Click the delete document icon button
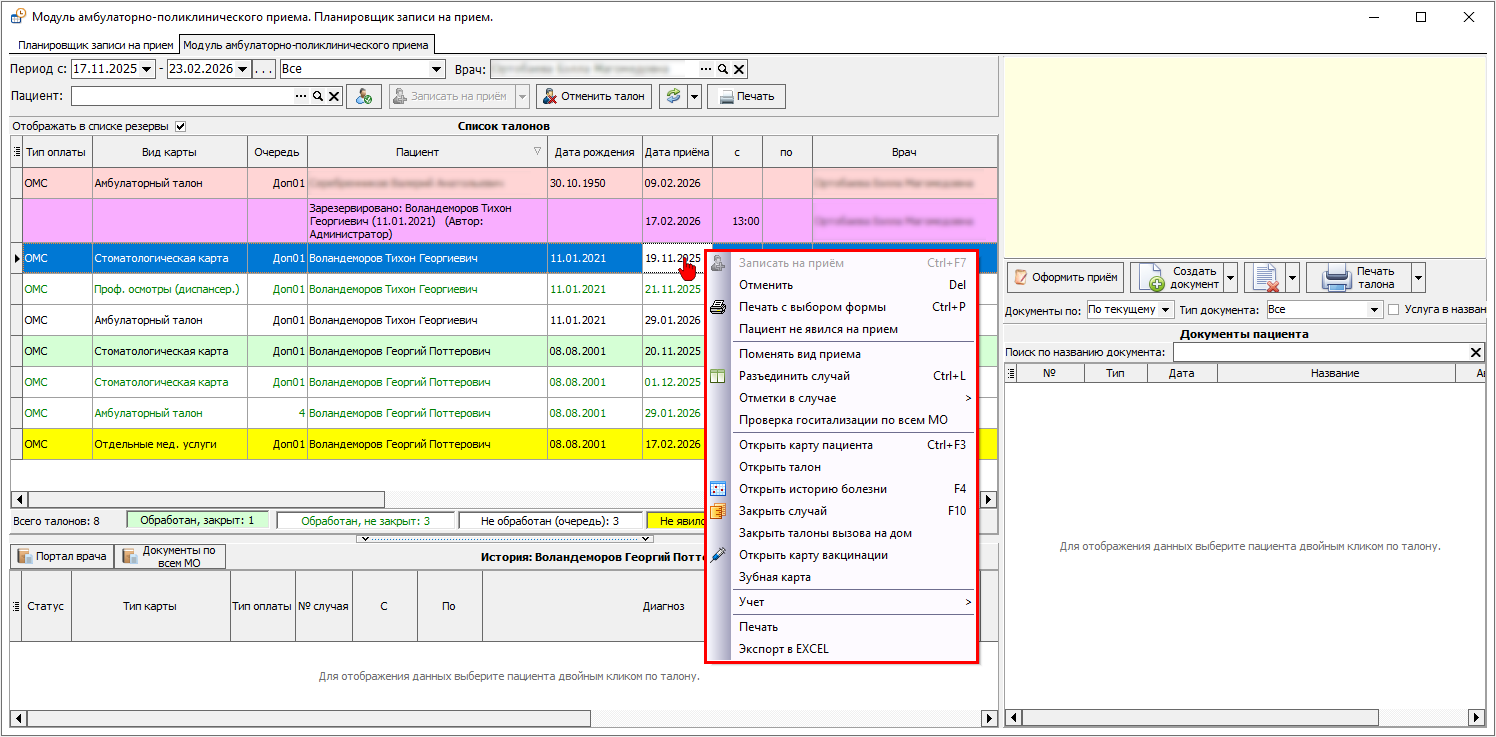 pos(1265,277)
